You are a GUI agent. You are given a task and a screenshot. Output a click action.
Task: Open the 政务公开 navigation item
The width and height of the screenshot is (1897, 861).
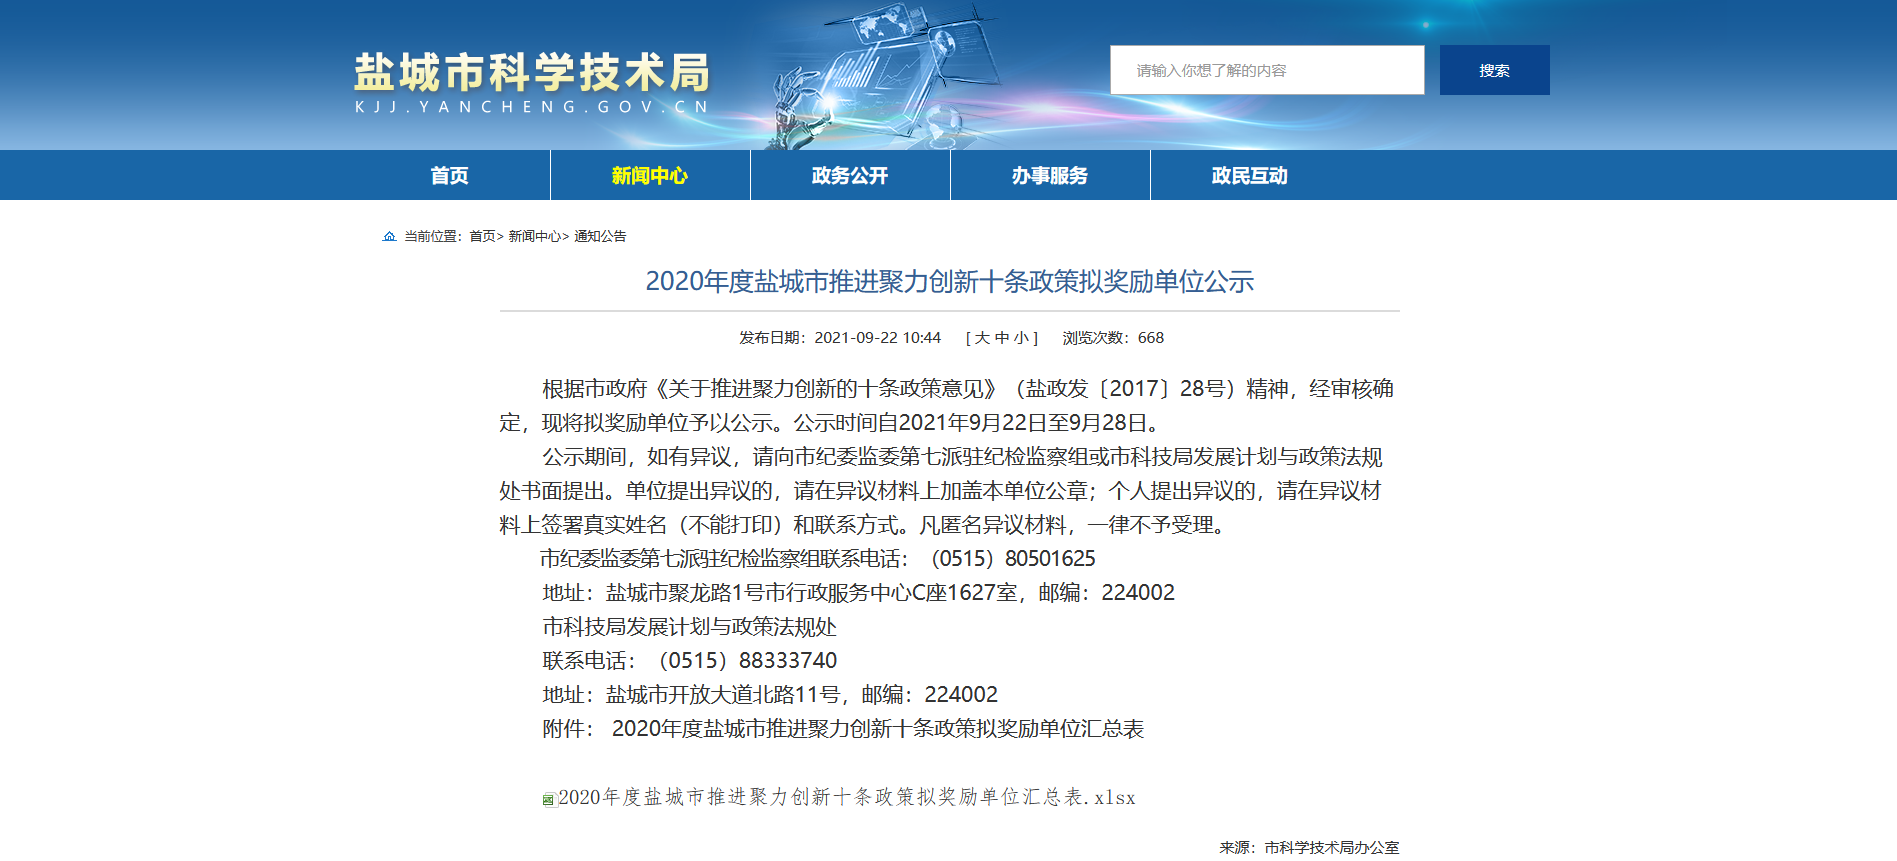(x=849, y=176)
